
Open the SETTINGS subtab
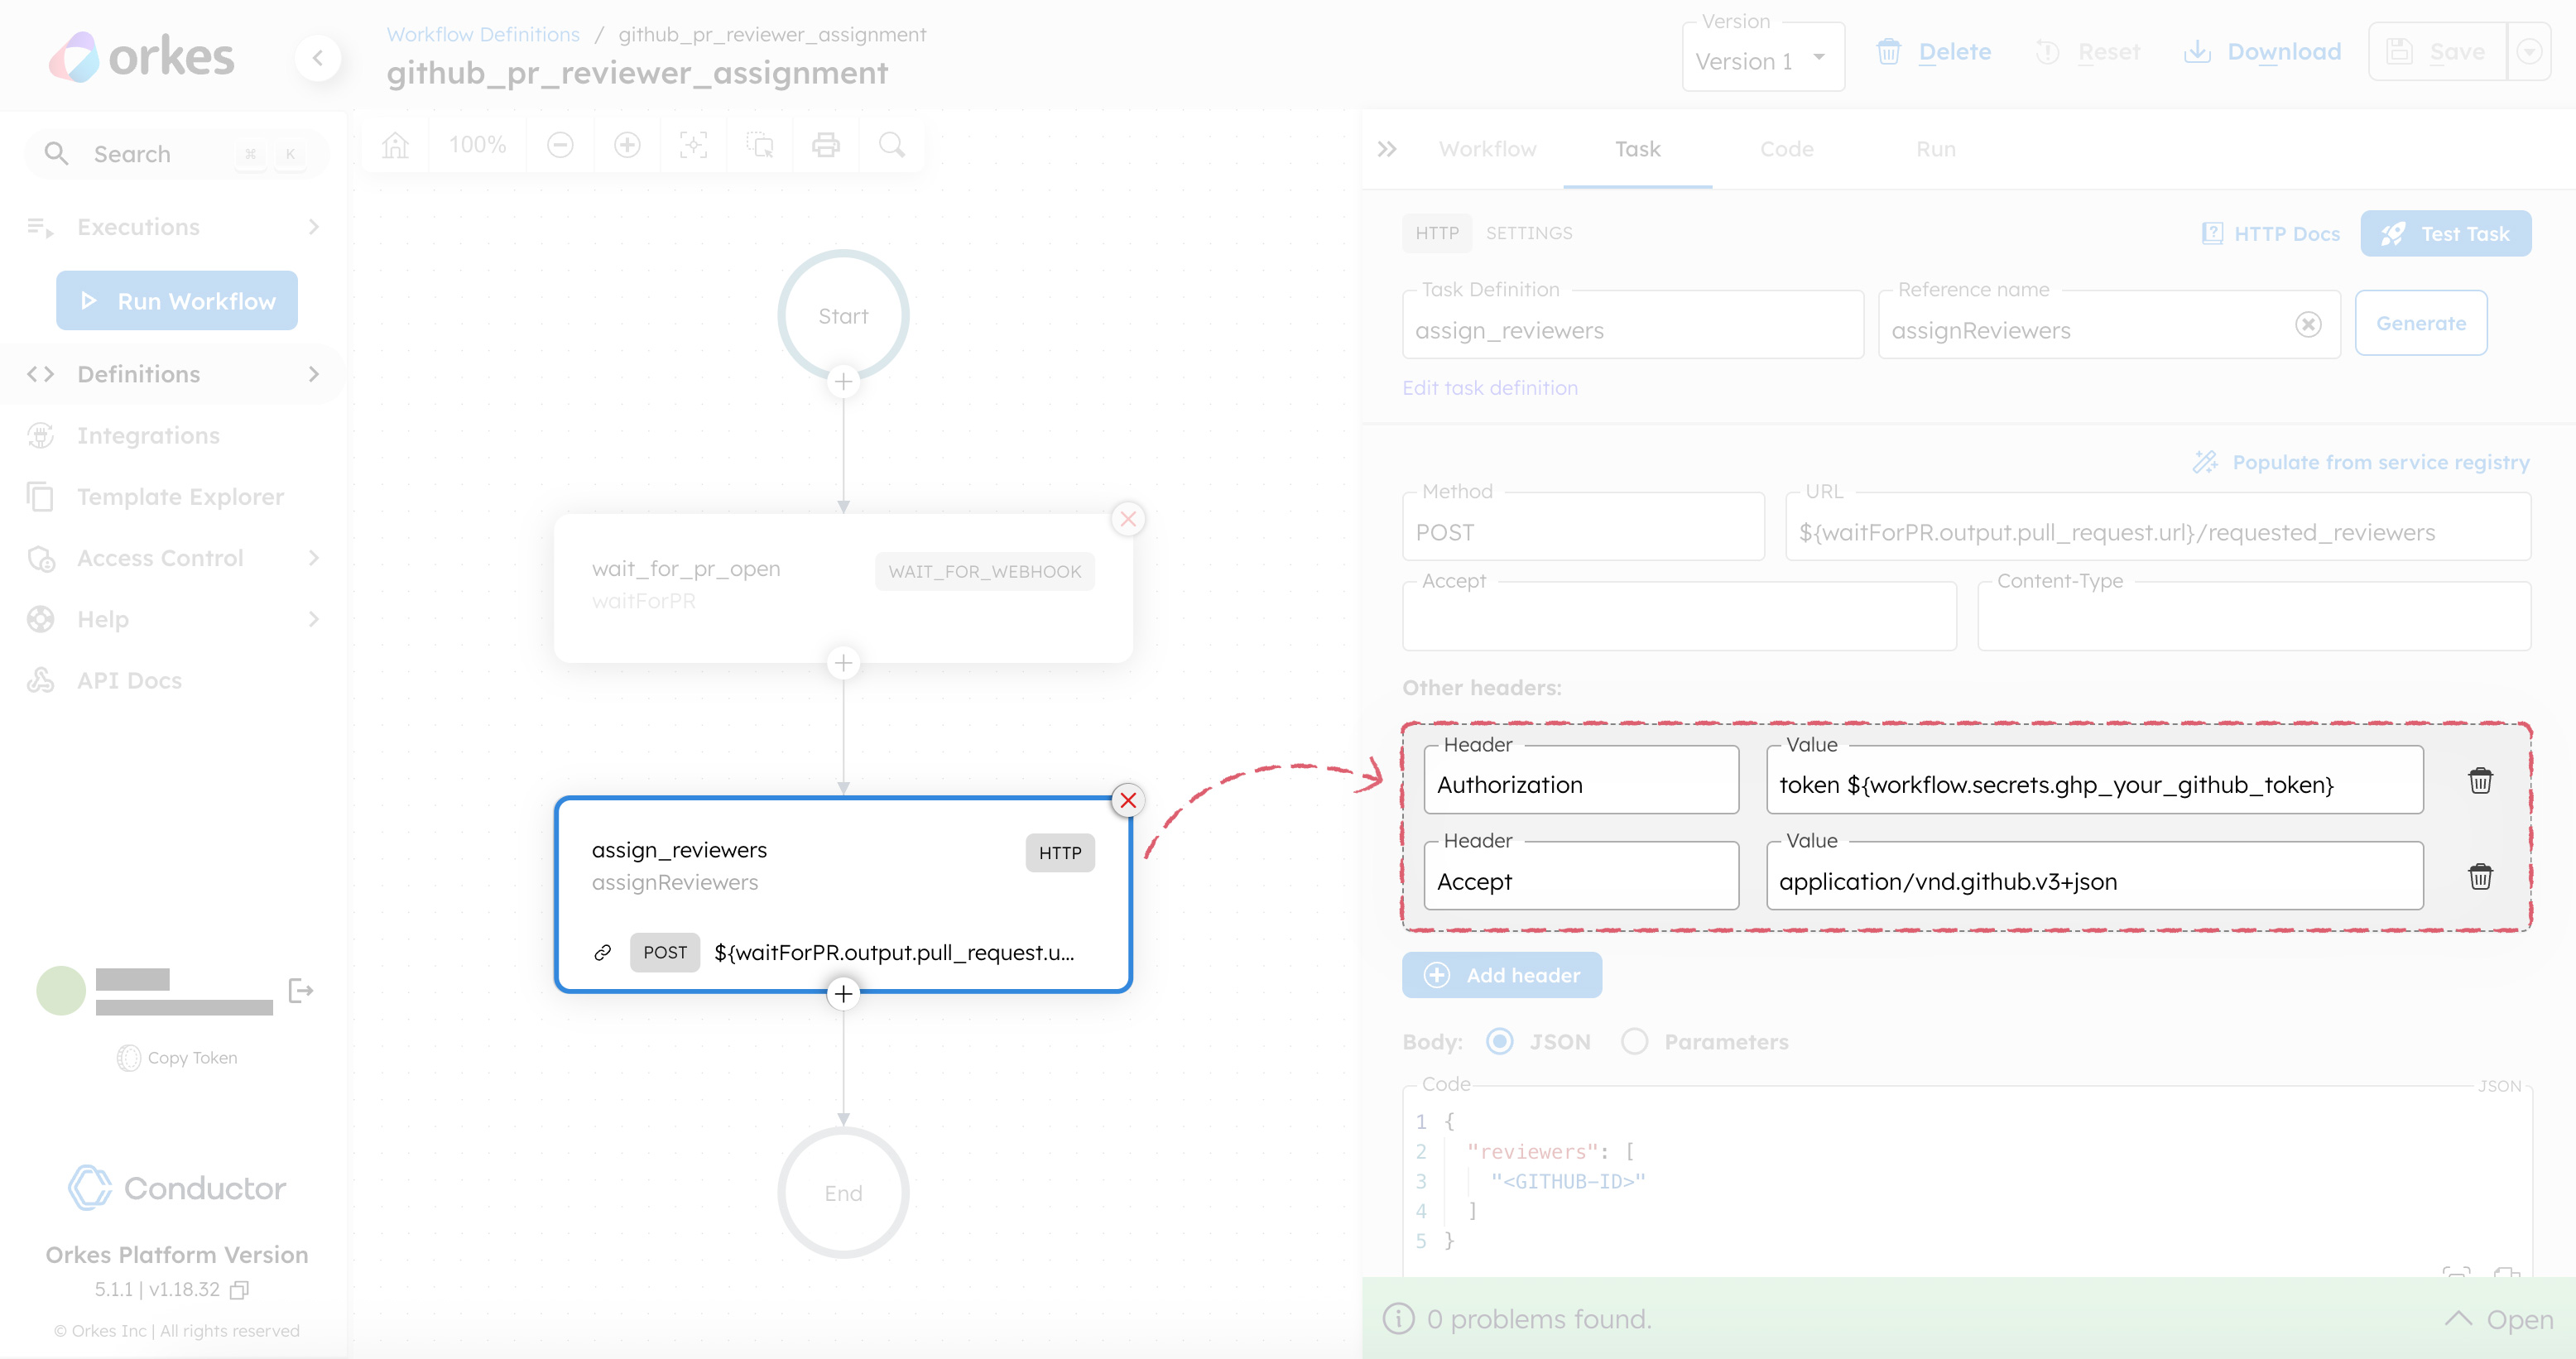click(x=1529, y=233)
